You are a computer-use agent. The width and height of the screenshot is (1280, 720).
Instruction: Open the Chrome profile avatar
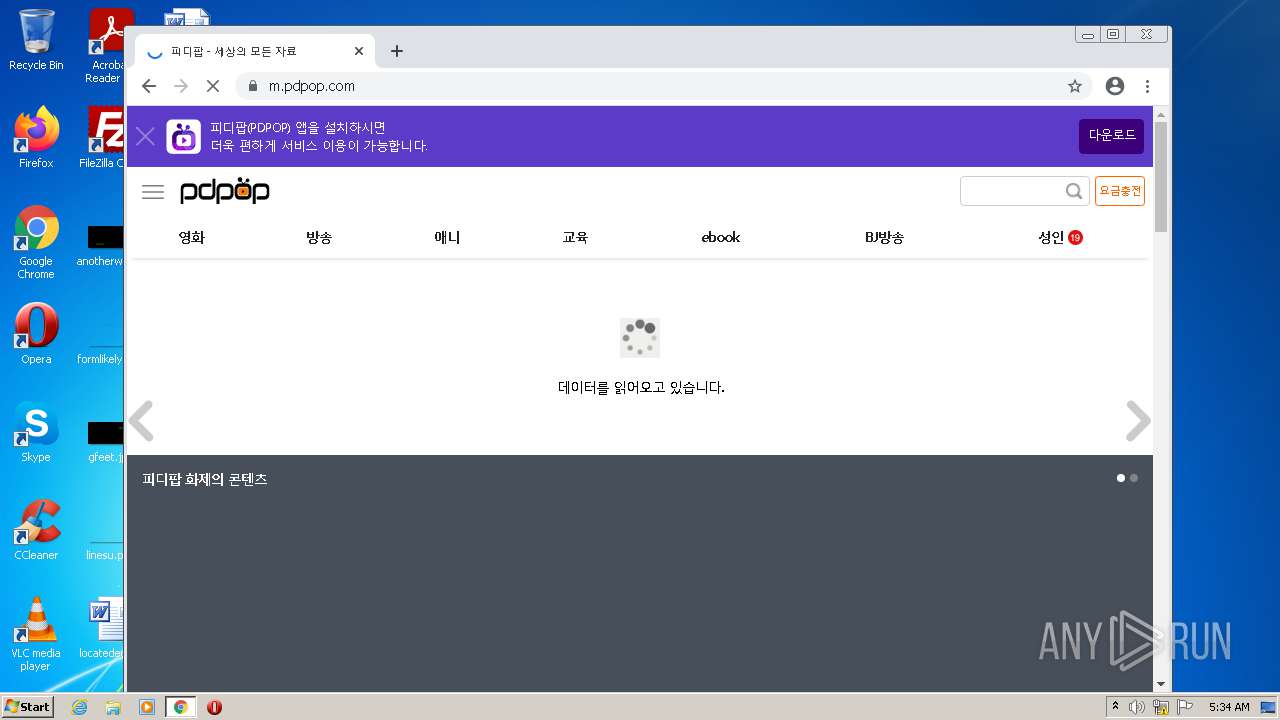click(1115, 86)
